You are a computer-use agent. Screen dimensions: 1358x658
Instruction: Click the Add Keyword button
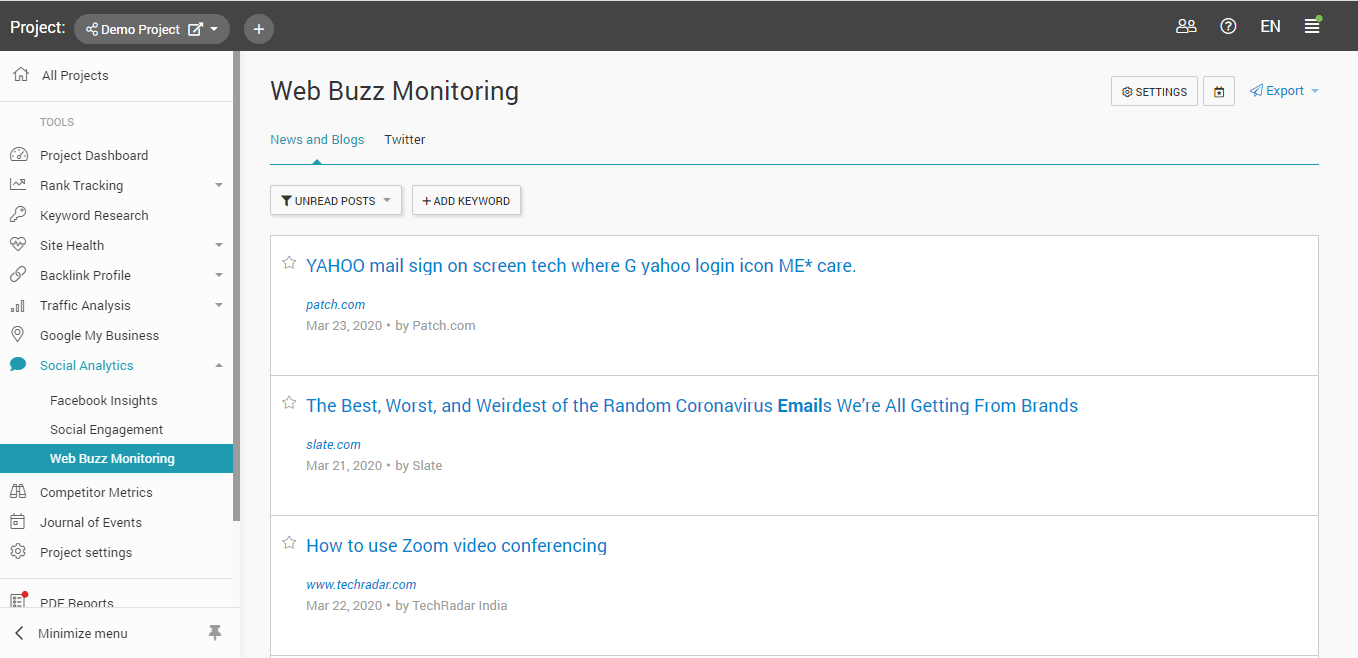pos(466,201)
